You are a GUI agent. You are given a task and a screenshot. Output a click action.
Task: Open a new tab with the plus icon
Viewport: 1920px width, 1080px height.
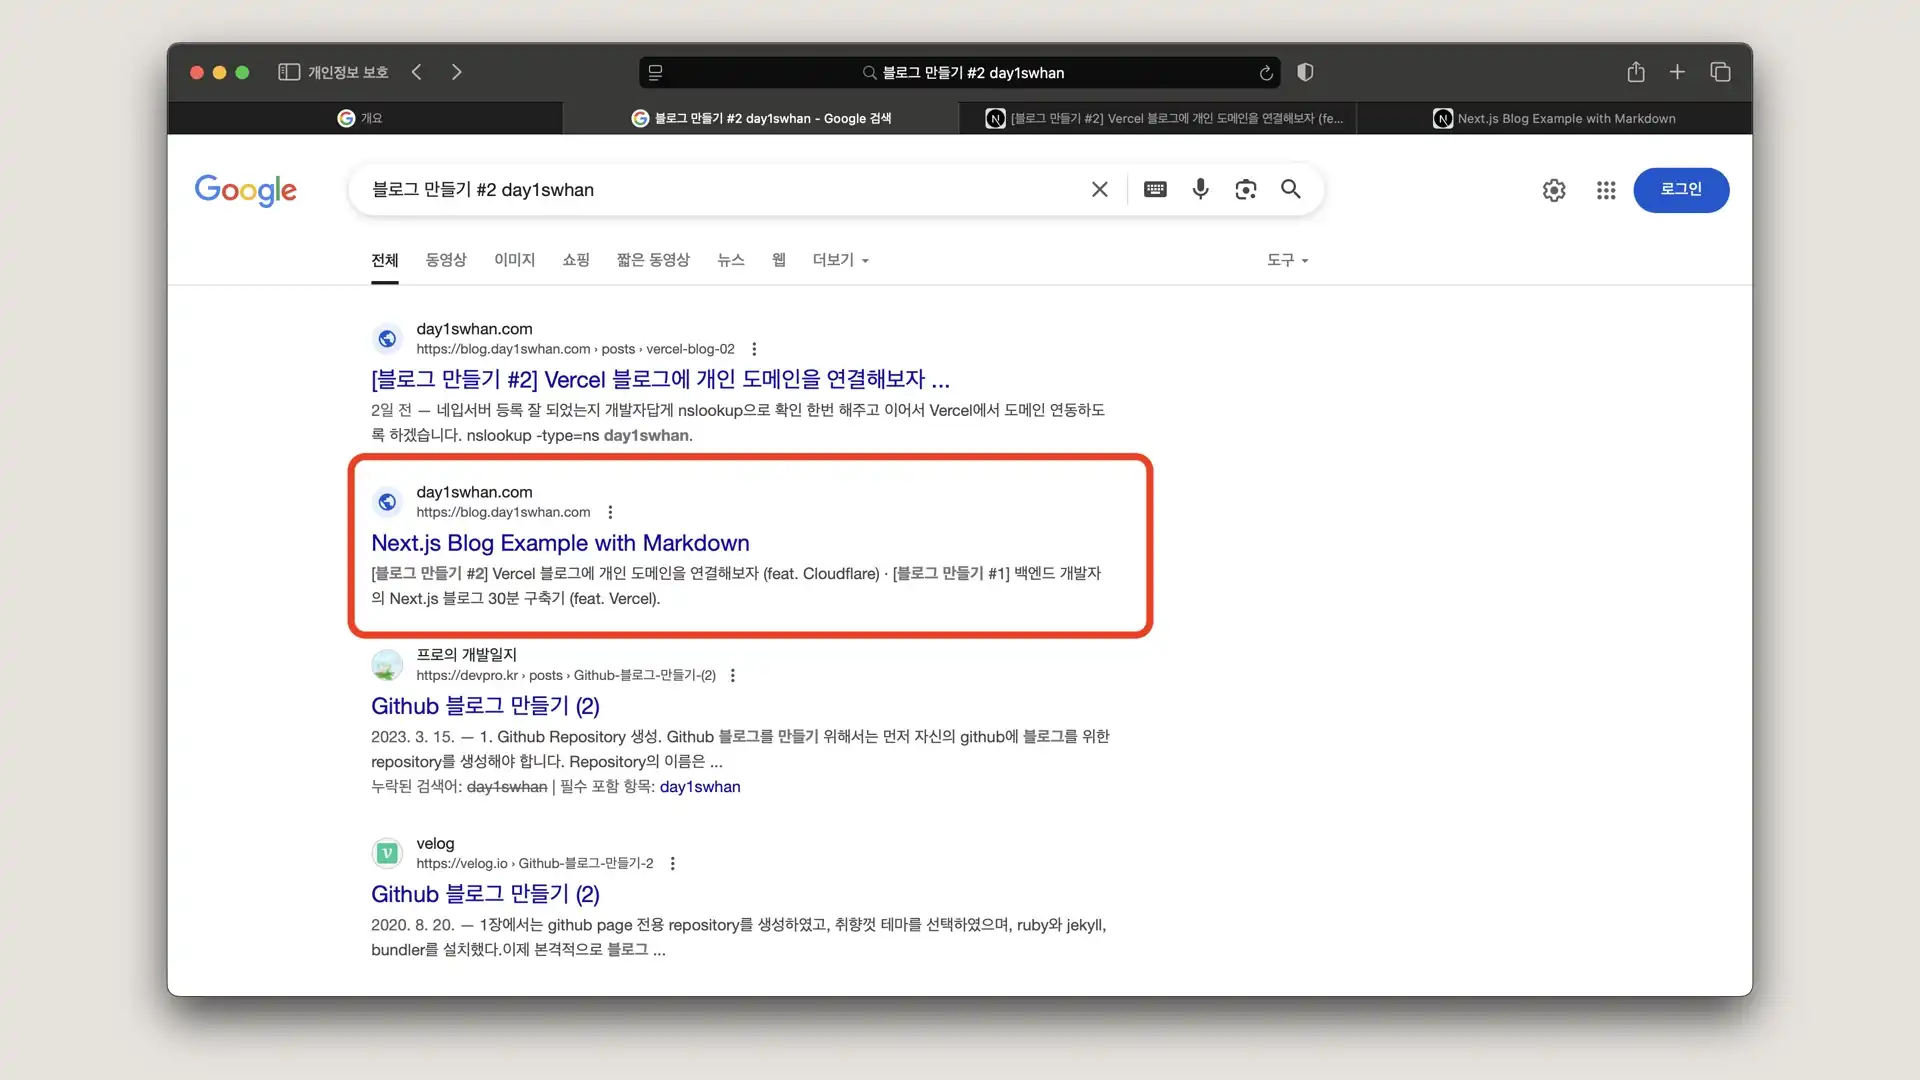coord(1677,72)
